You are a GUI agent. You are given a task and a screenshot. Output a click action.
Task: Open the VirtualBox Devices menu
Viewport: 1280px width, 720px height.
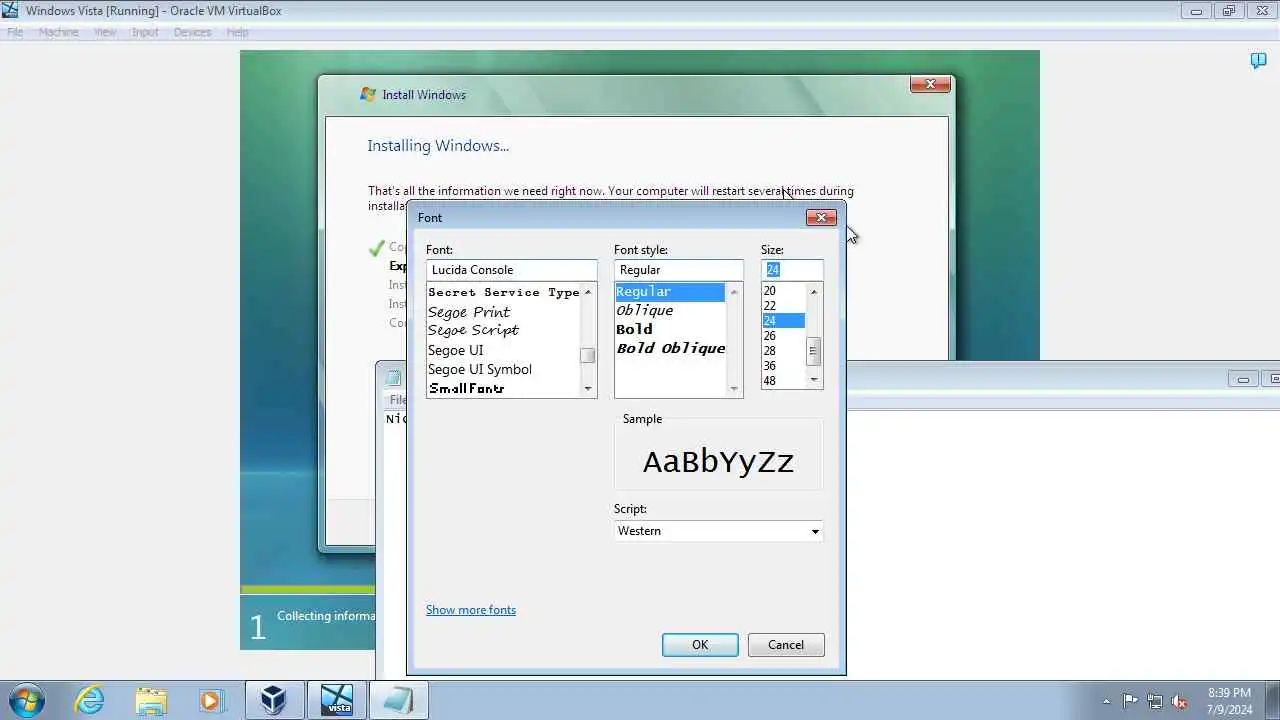[x=192, y=32]
